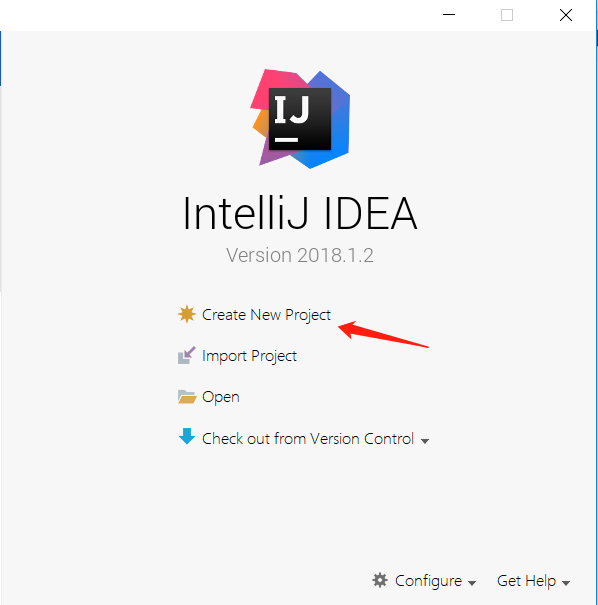Minimize the welcome window
The width and height of the screenshot is (598, 605).
(449, 15)
